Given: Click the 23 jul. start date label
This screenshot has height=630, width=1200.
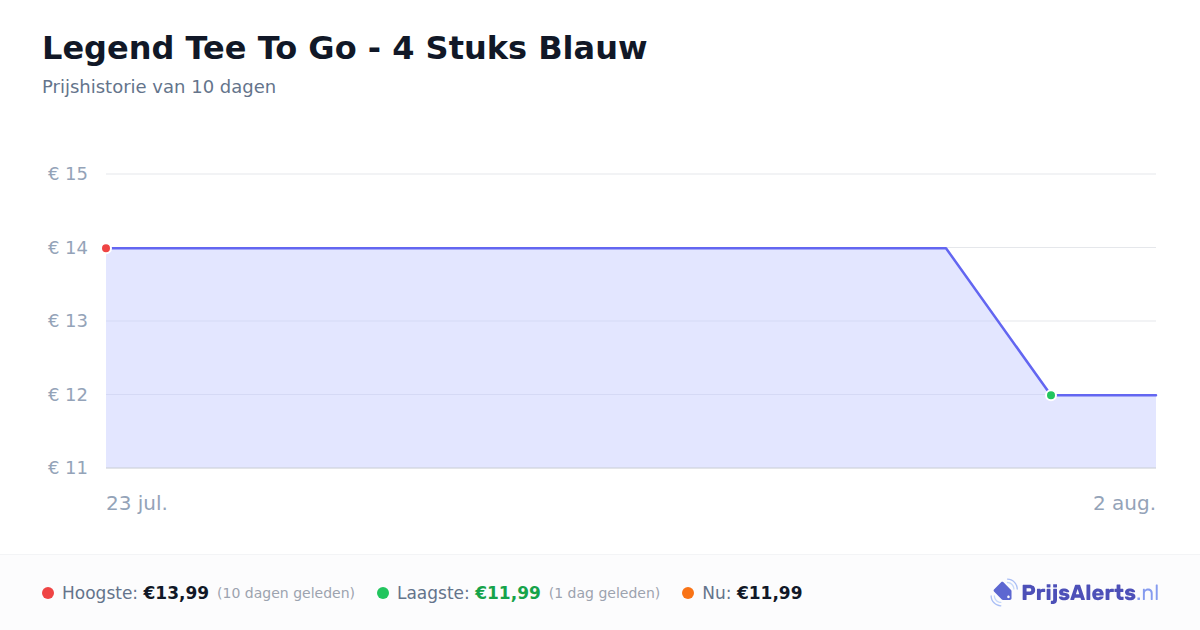Looking at the screenshot, I should coord(137,503).
